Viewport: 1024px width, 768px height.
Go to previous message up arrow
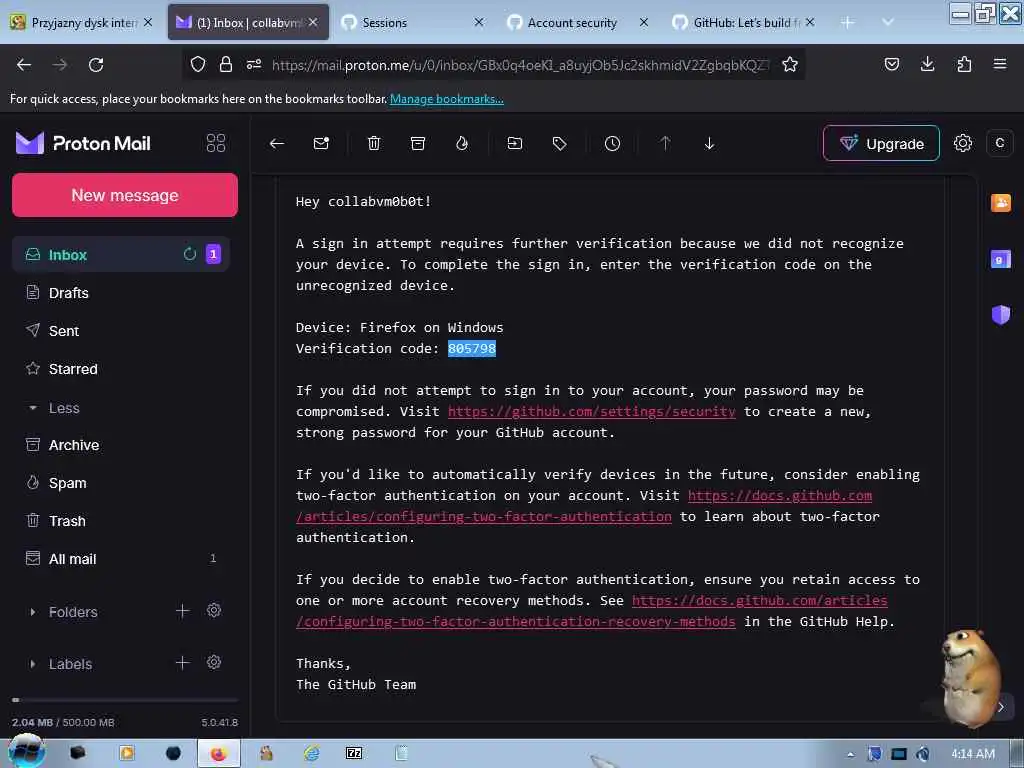(x=665, y=144)
